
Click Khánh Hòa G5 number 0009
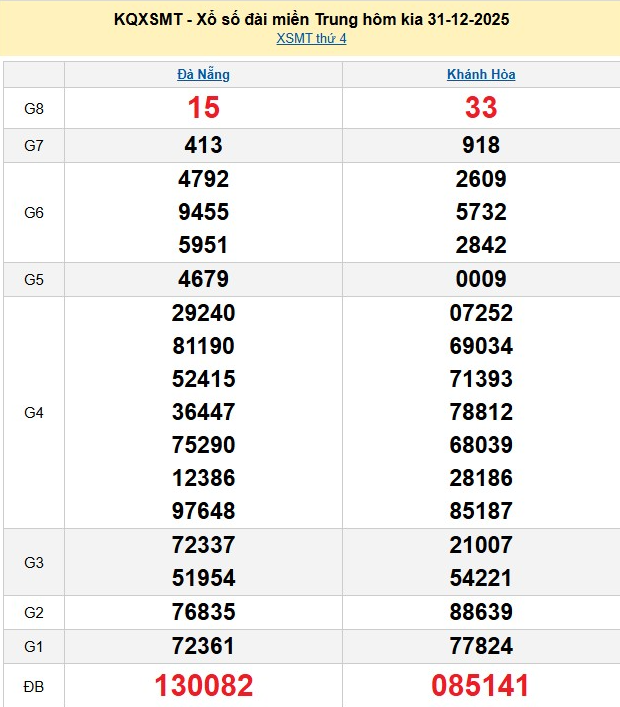481,279
